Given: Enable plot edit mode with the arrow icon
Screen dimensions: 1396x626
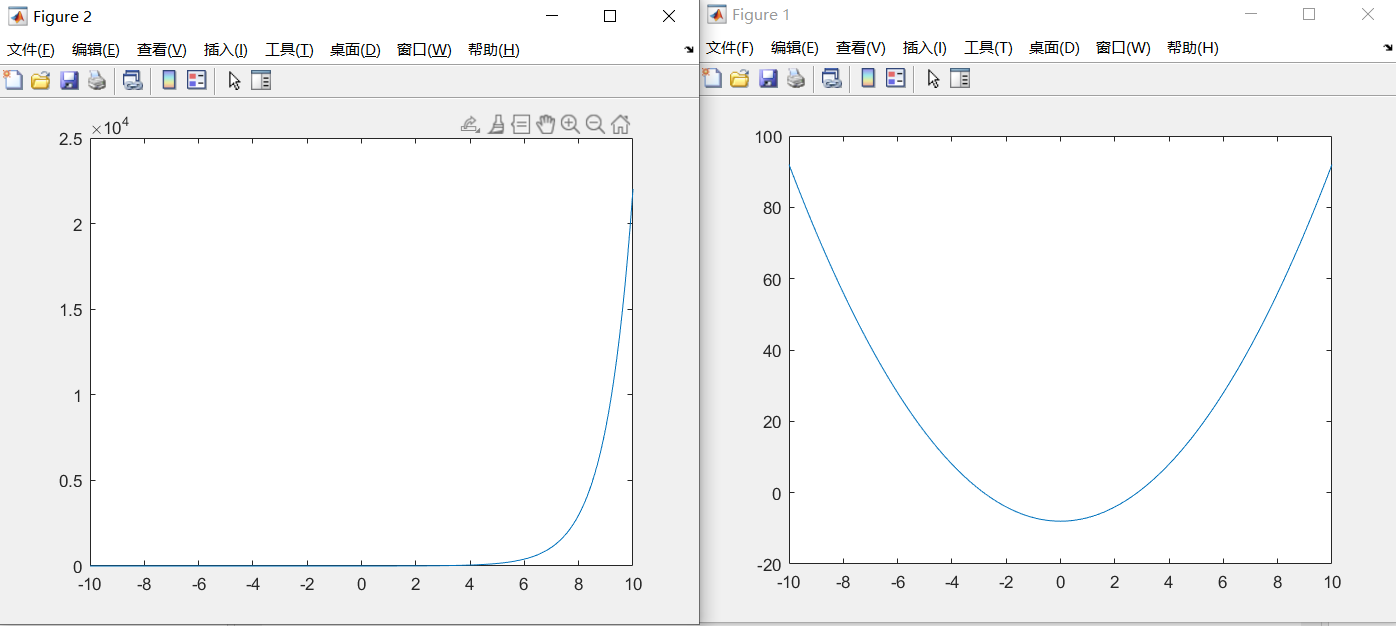Looking at the screenshot, I should click(232, 79).
